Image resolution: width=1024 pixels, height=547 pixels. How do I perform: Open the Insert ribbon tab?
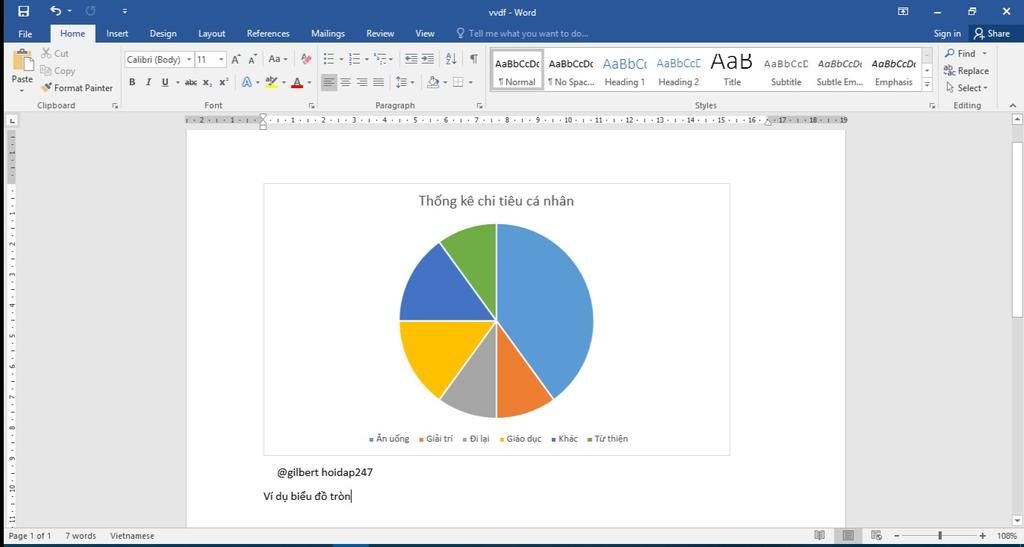coord(117,33)
